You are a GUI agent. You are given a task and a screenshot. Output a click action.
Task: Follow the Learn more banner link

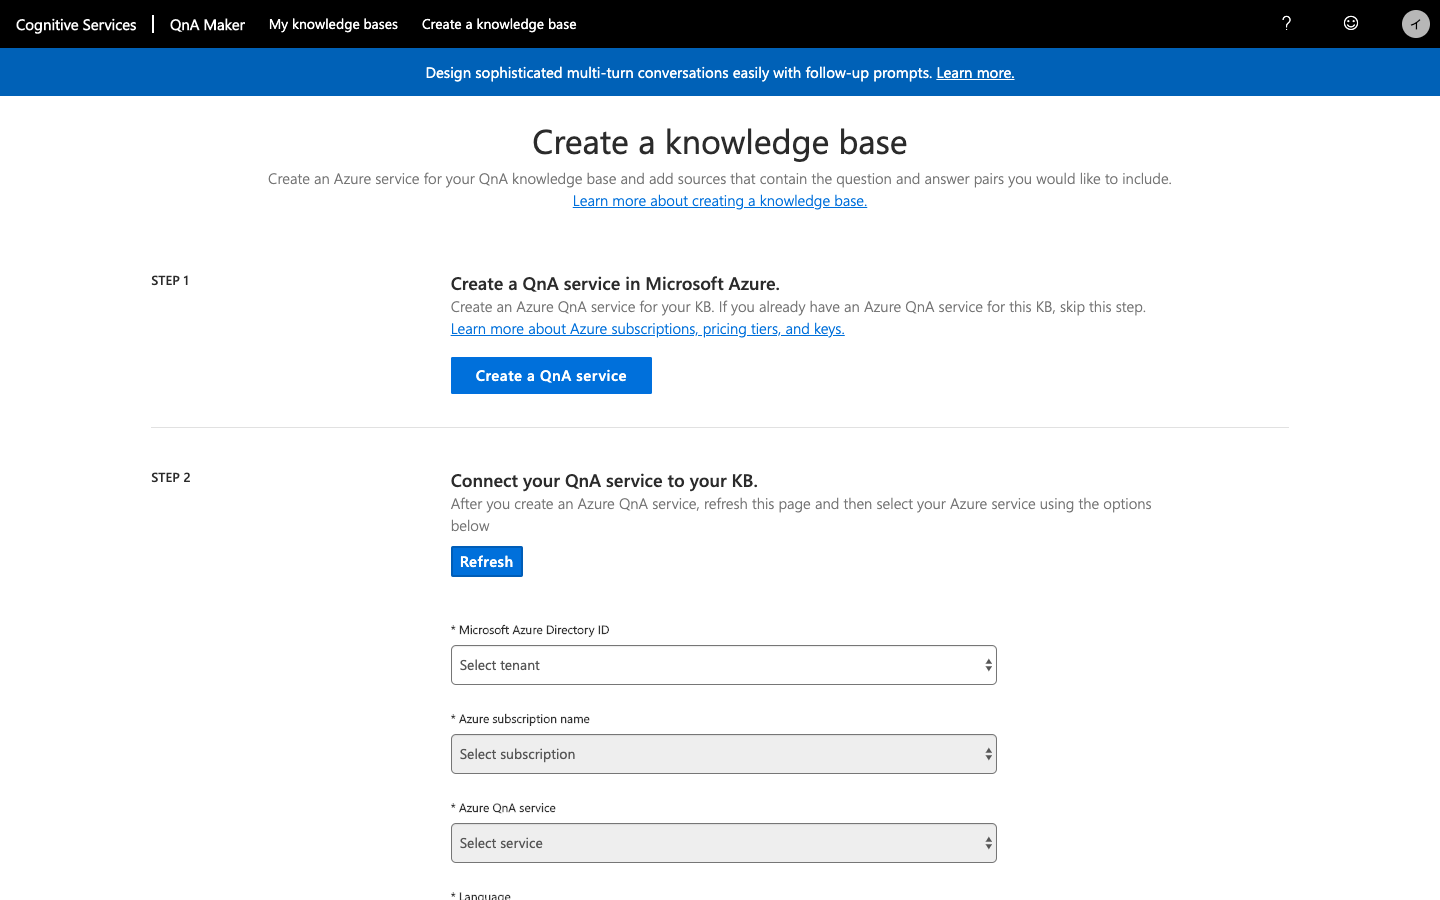[975, 73]
